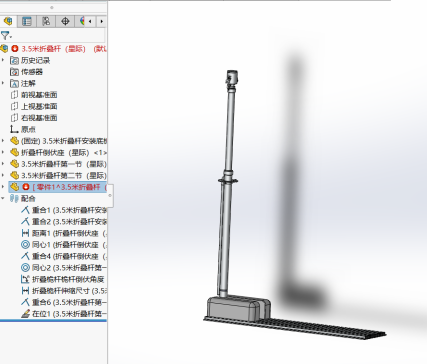
Task: Select the 重合6 coincident mate
Action: pyautogui.click(x=69, y=302)
